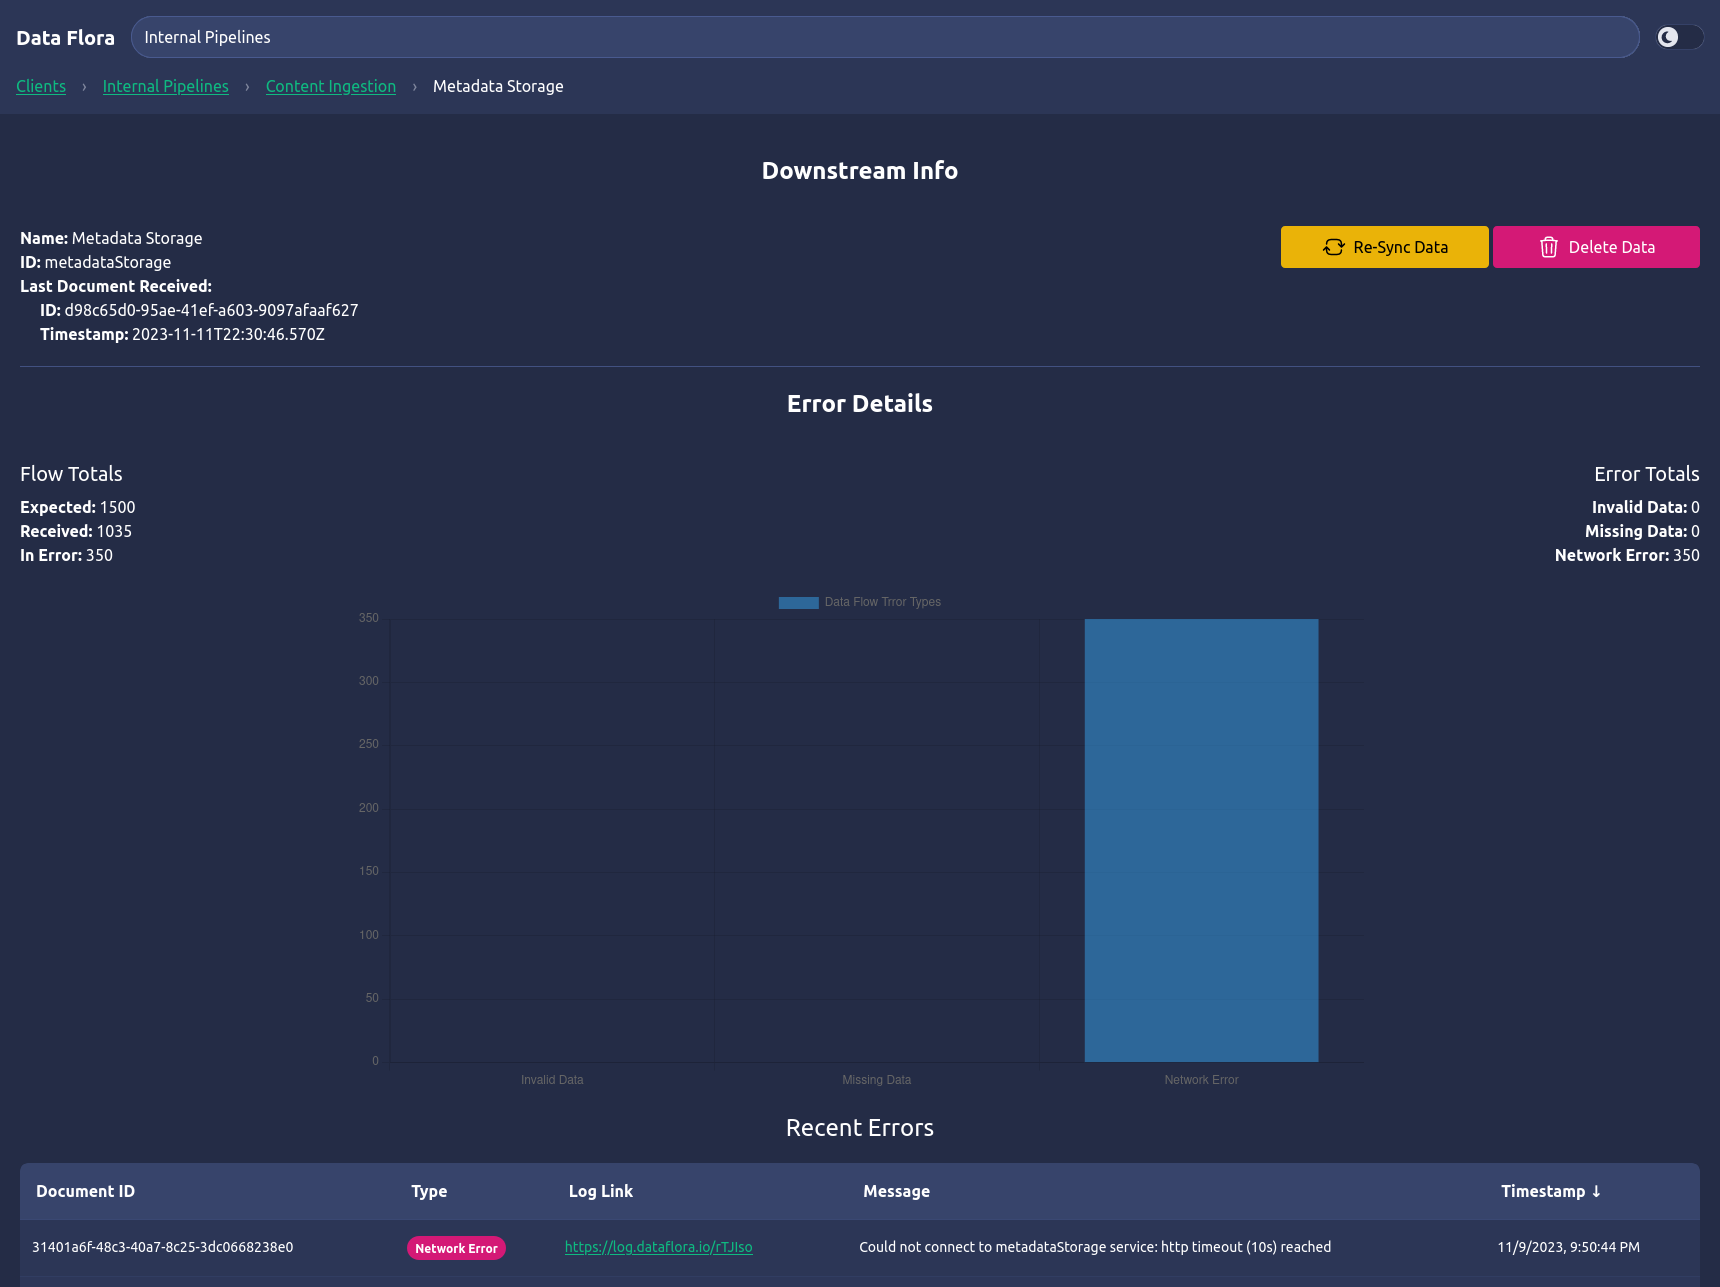Toggle the Data Flow Error Types legend swatch
This screenshot has height=1287, width=1720.
[798, 602]
